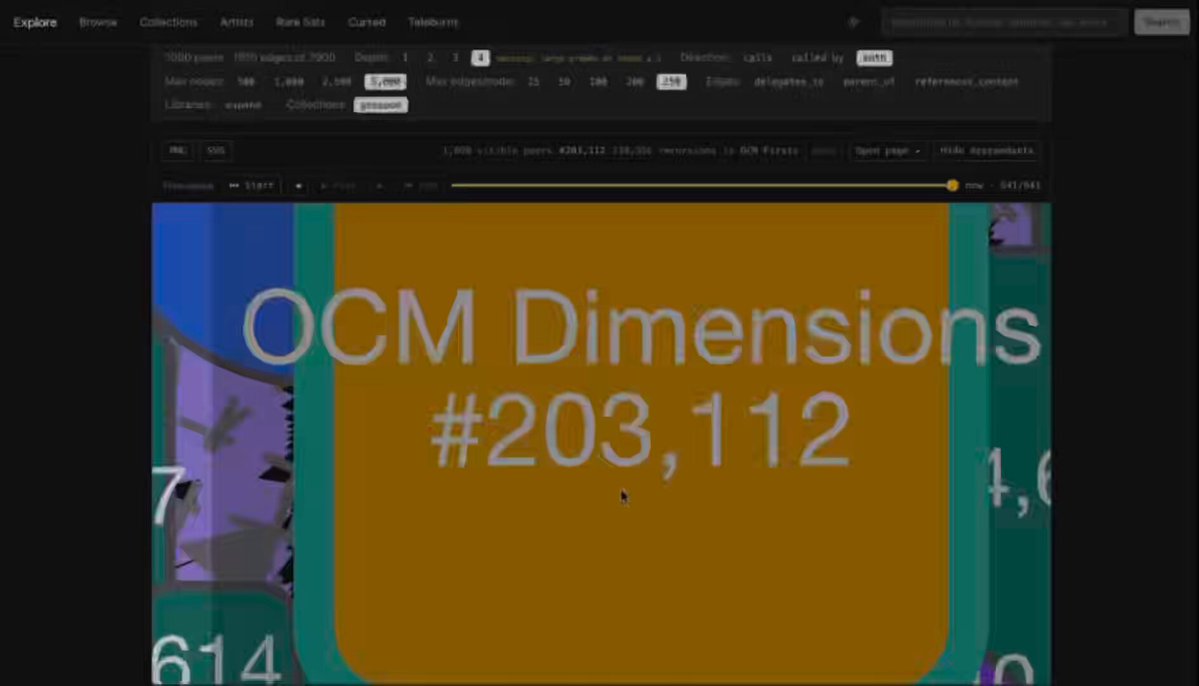Open Collections in the top navigation

[x=168, y=22]
